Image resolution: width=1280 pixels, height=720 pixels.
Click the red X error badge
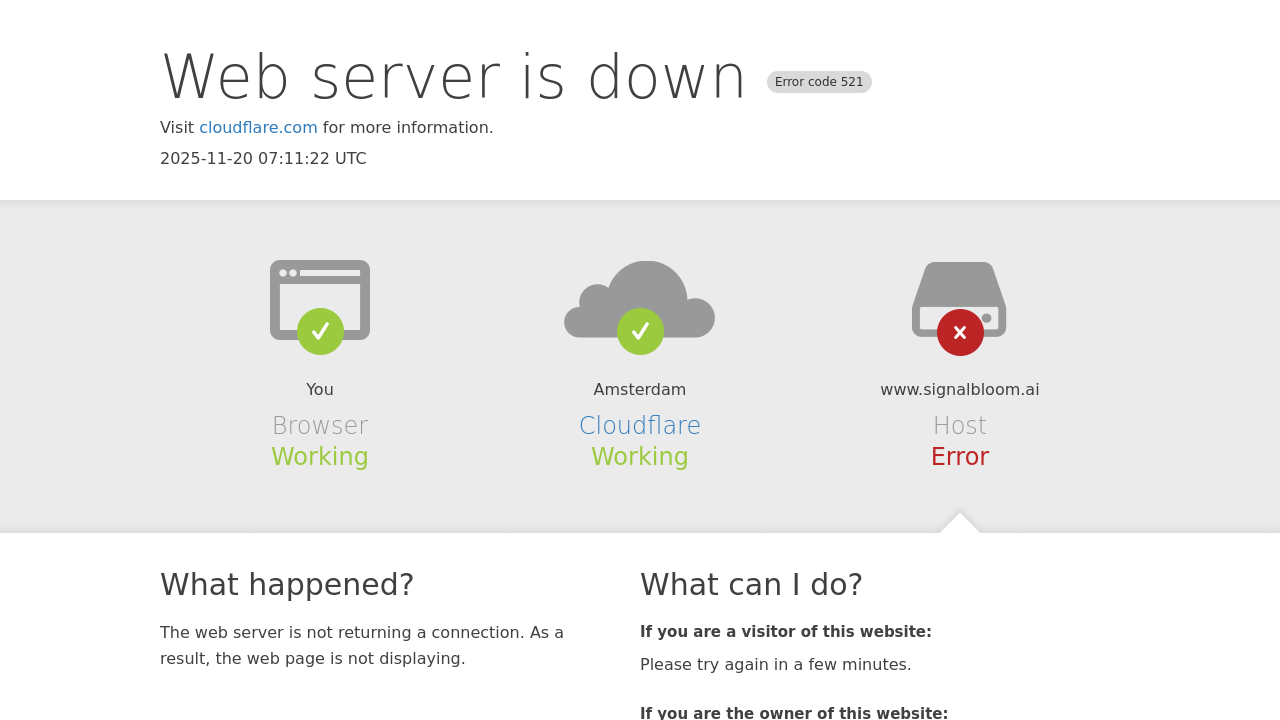[x=960, y=332]
